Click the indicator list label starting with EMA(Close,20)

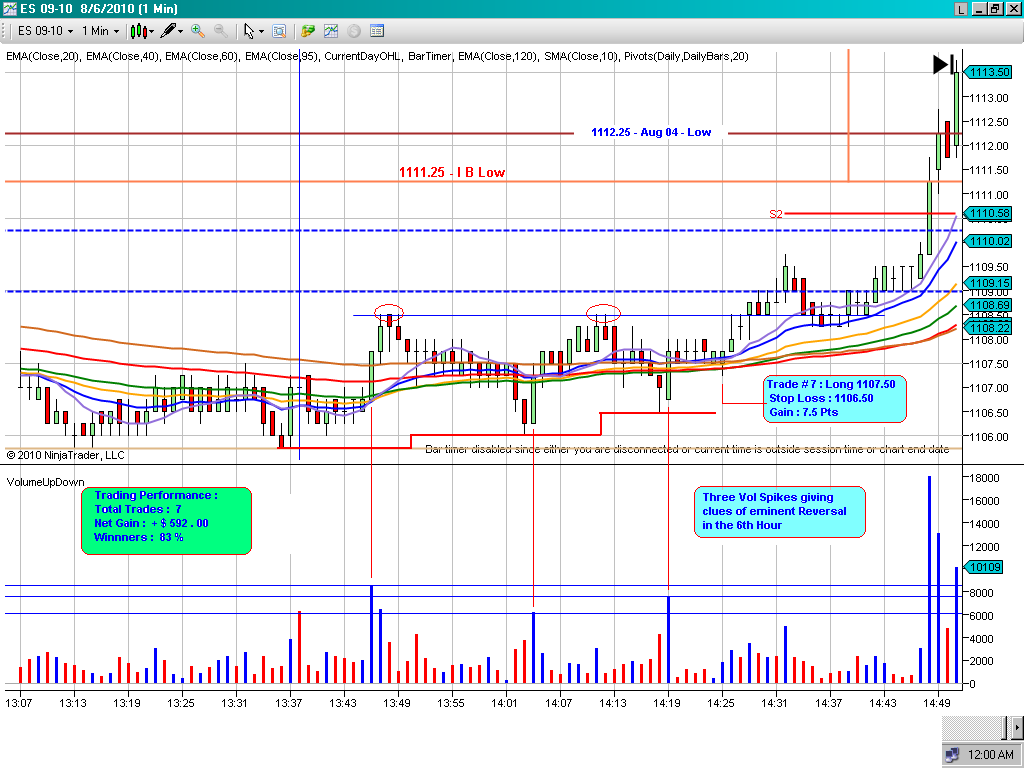377,56
